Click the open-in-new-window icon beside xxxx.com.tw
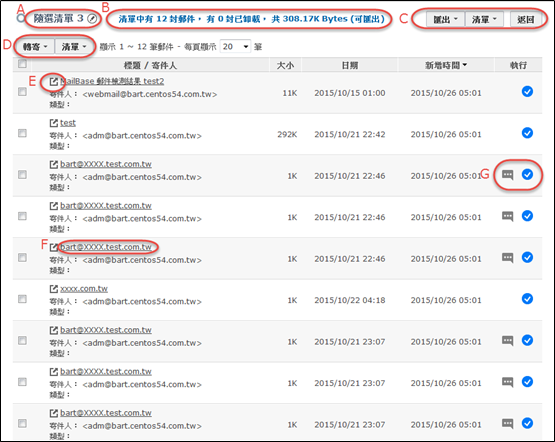 53,289
